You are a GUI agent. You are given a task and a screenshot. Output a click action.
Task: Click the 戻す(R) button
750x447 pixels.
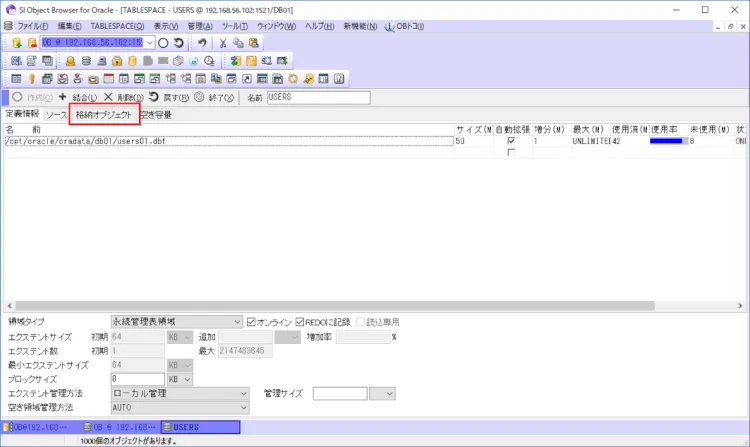click(x=169, y=98)
